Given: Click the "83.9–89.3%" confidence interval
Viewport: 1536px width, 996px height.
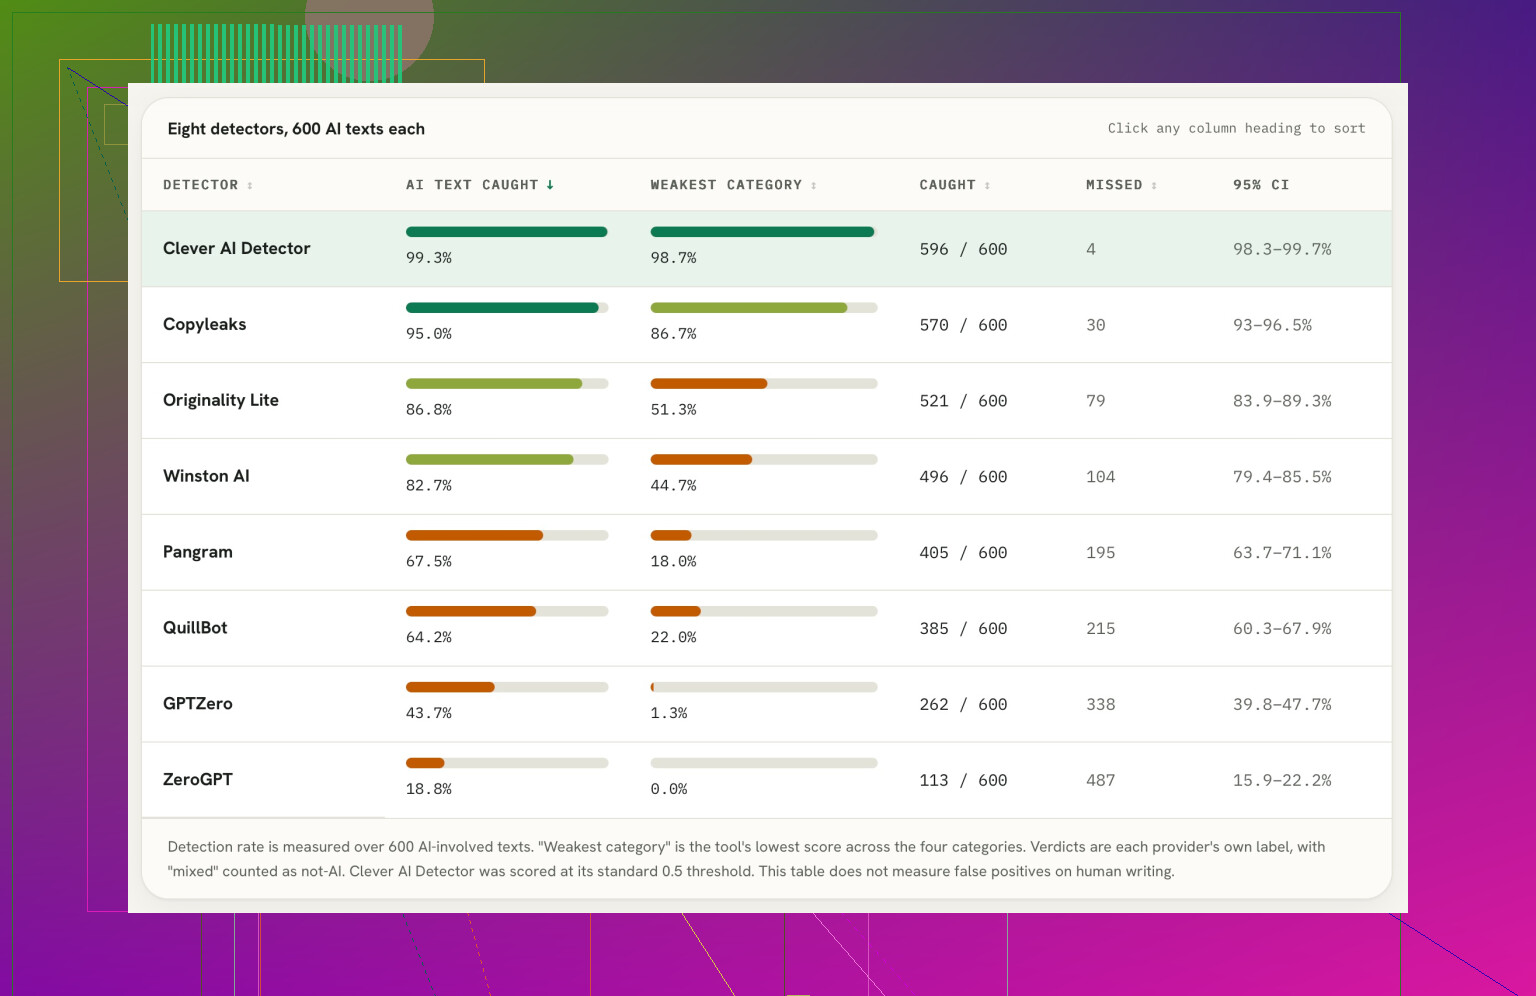Looking at the screenshot, I should coord(1282,402).
